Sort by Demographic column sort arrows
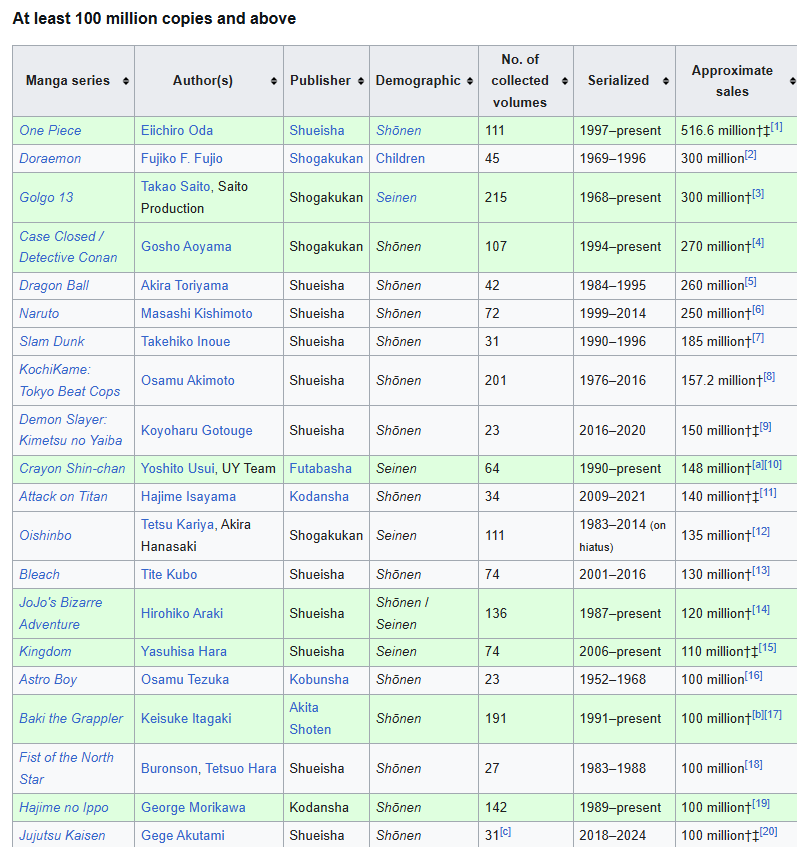The height and width of the screenshot is (847, 797). (x=470, y=81)
